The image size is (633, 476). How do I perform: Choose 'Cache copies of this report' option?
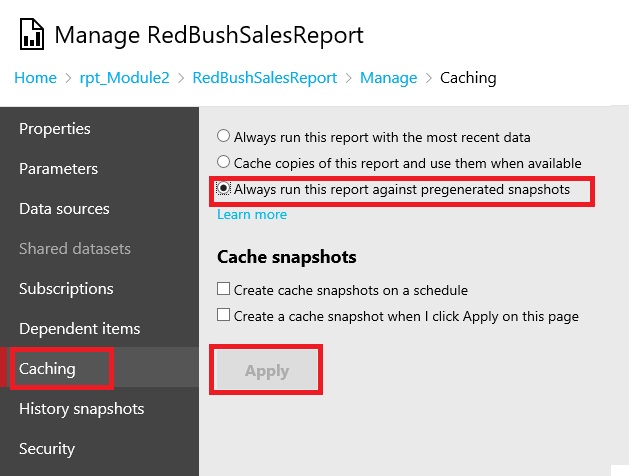click(223, 162)
